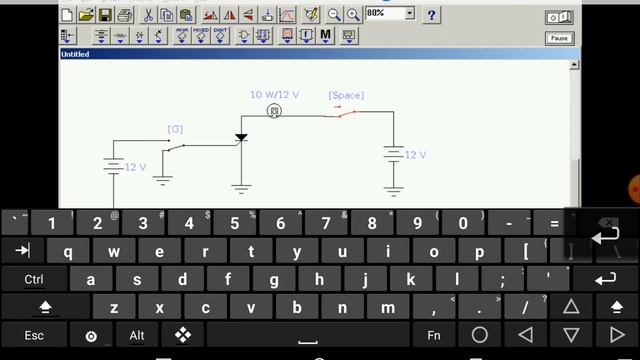Screen dimensions: 640x360
Task: Open the Analog ICs parts bin
Action: point(182,36)
